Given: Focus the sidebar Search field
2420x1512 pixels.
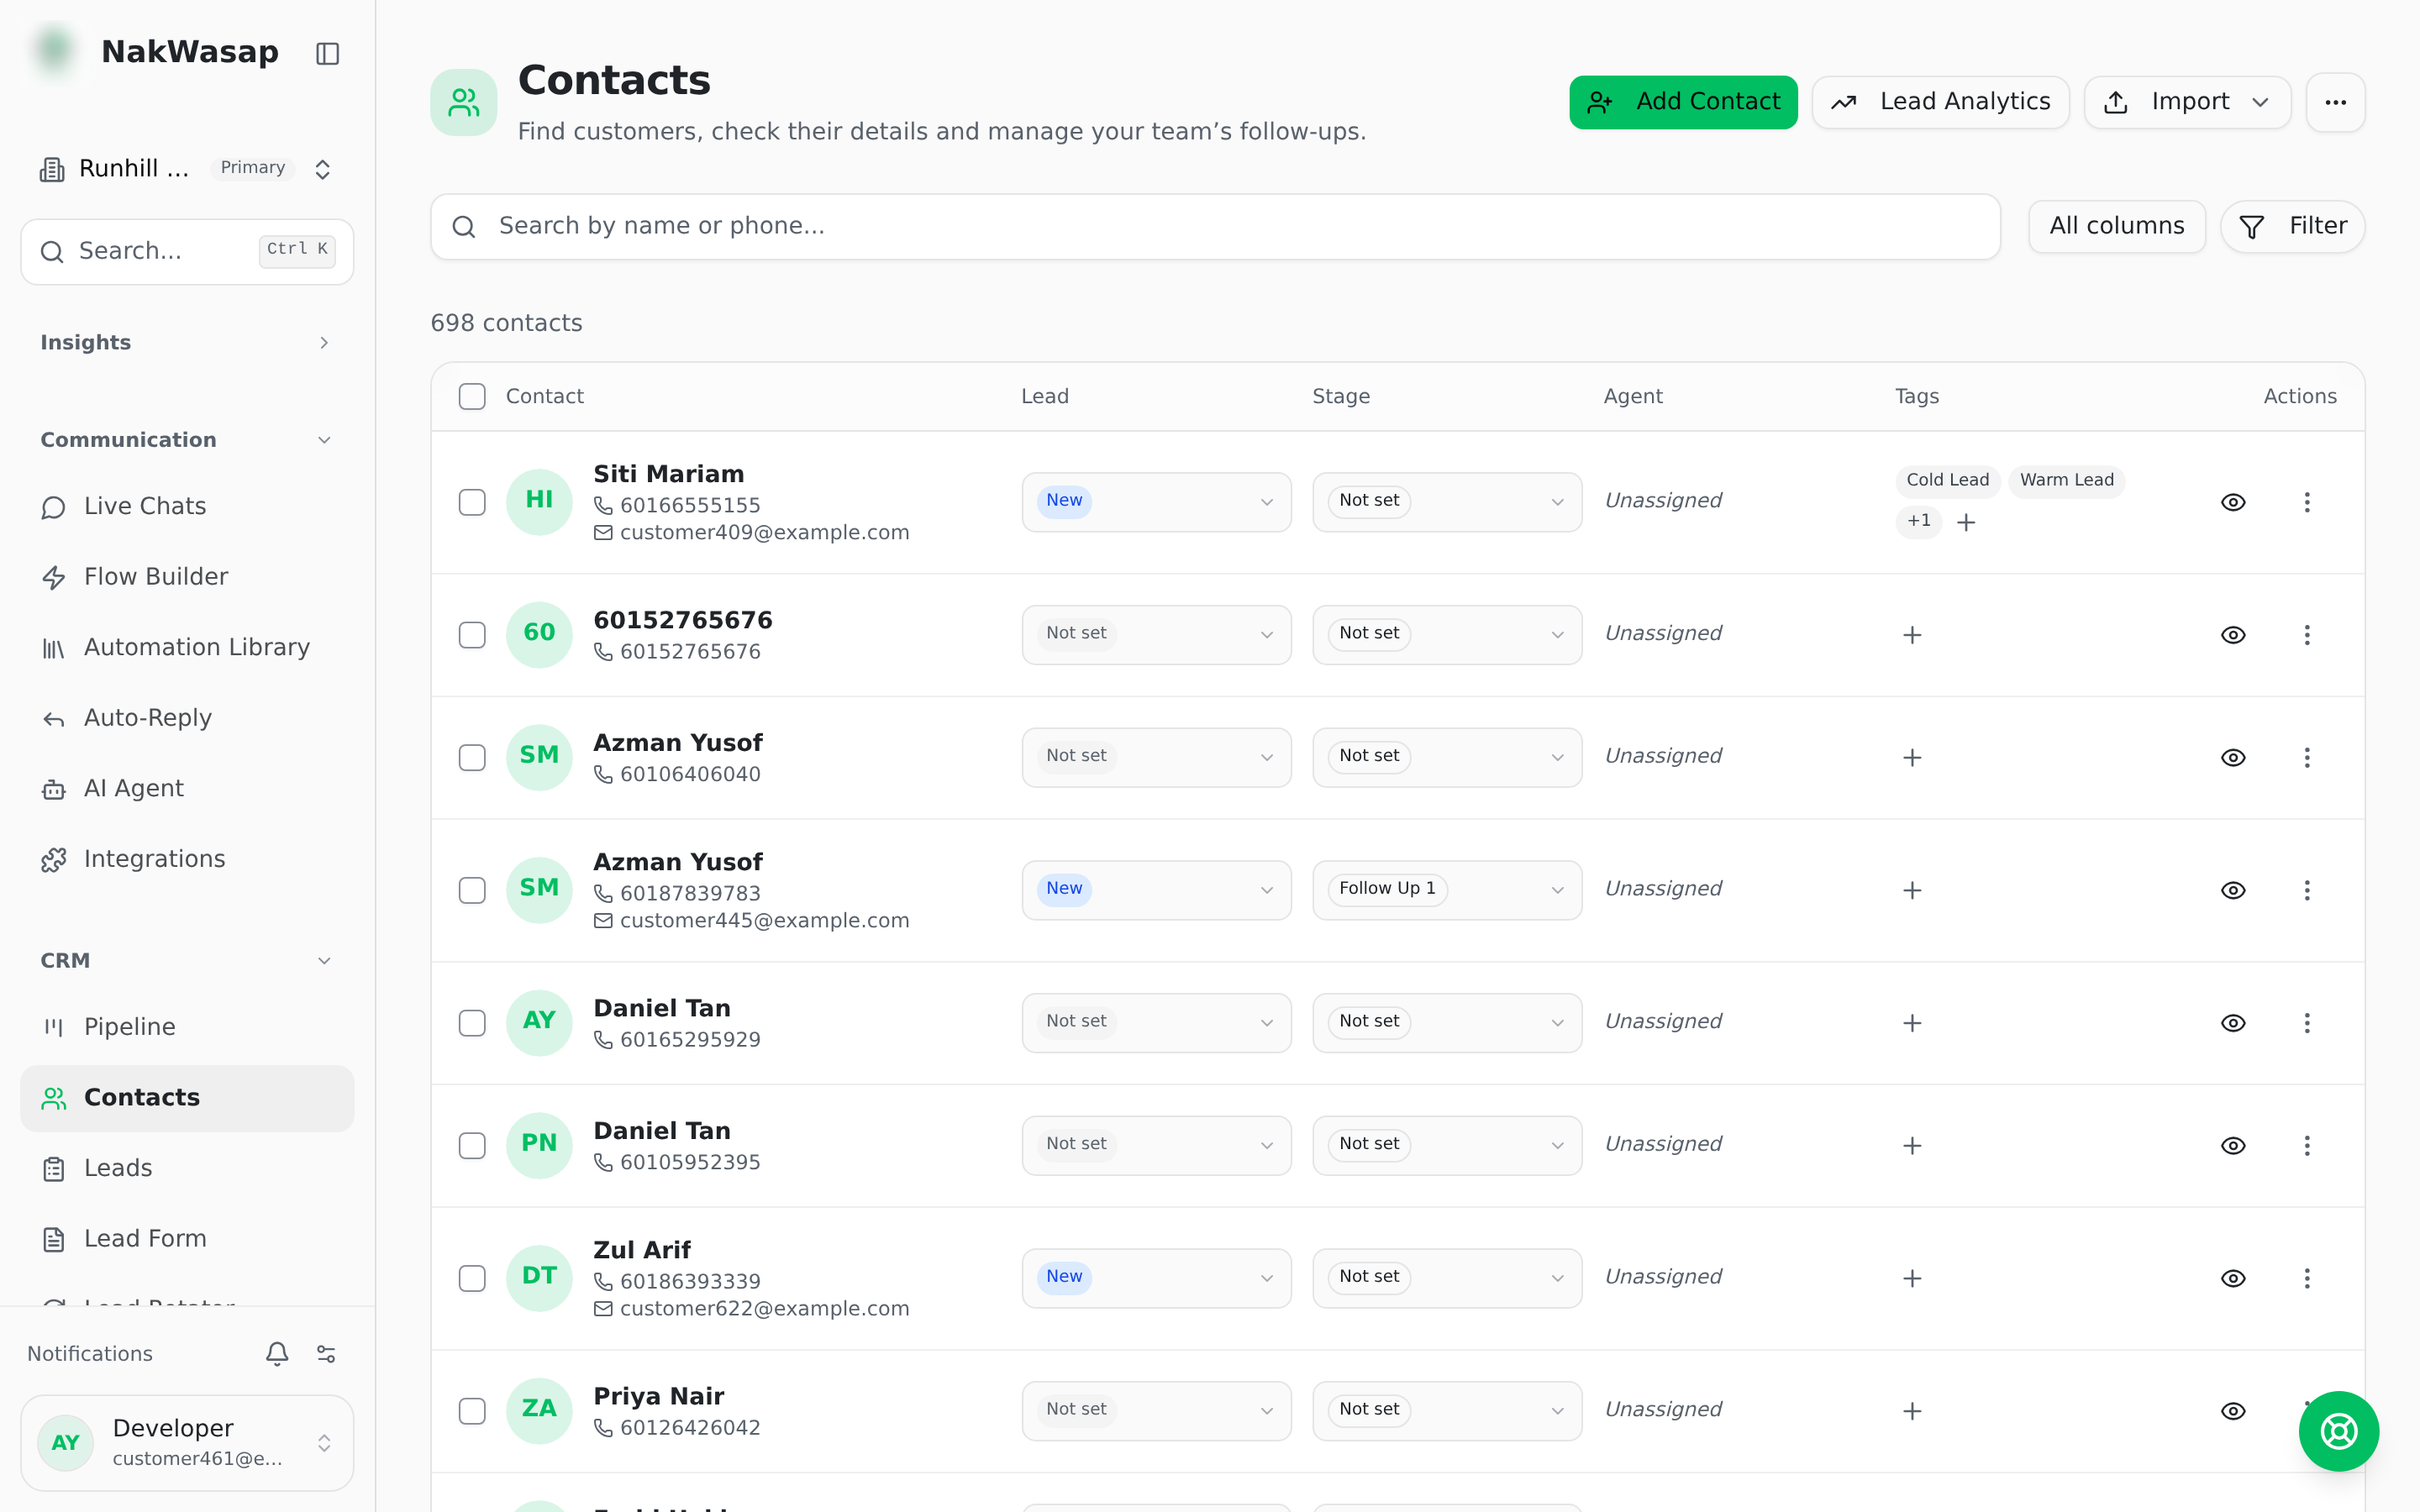Looking at the screenshot, I should click(187, 251).
